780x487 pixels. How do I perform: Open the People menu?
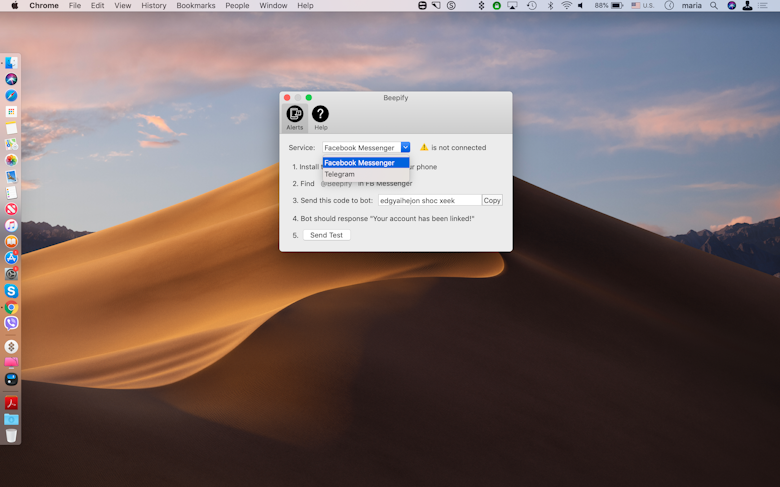(237, 5)
